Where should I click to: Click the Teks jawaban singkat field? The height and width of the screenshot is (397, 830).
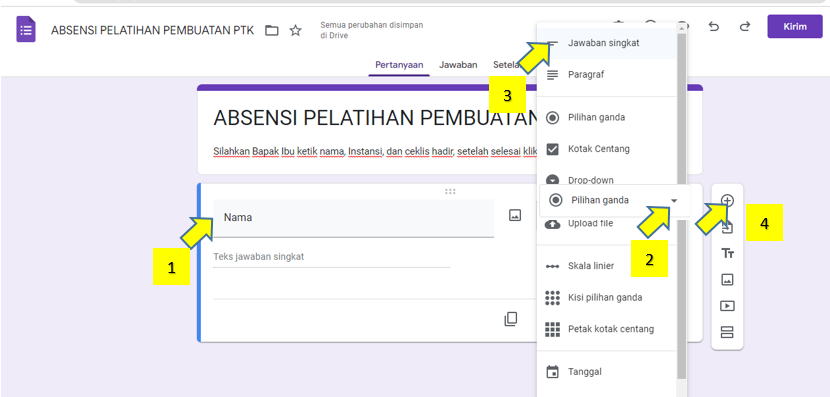point(331,257)
